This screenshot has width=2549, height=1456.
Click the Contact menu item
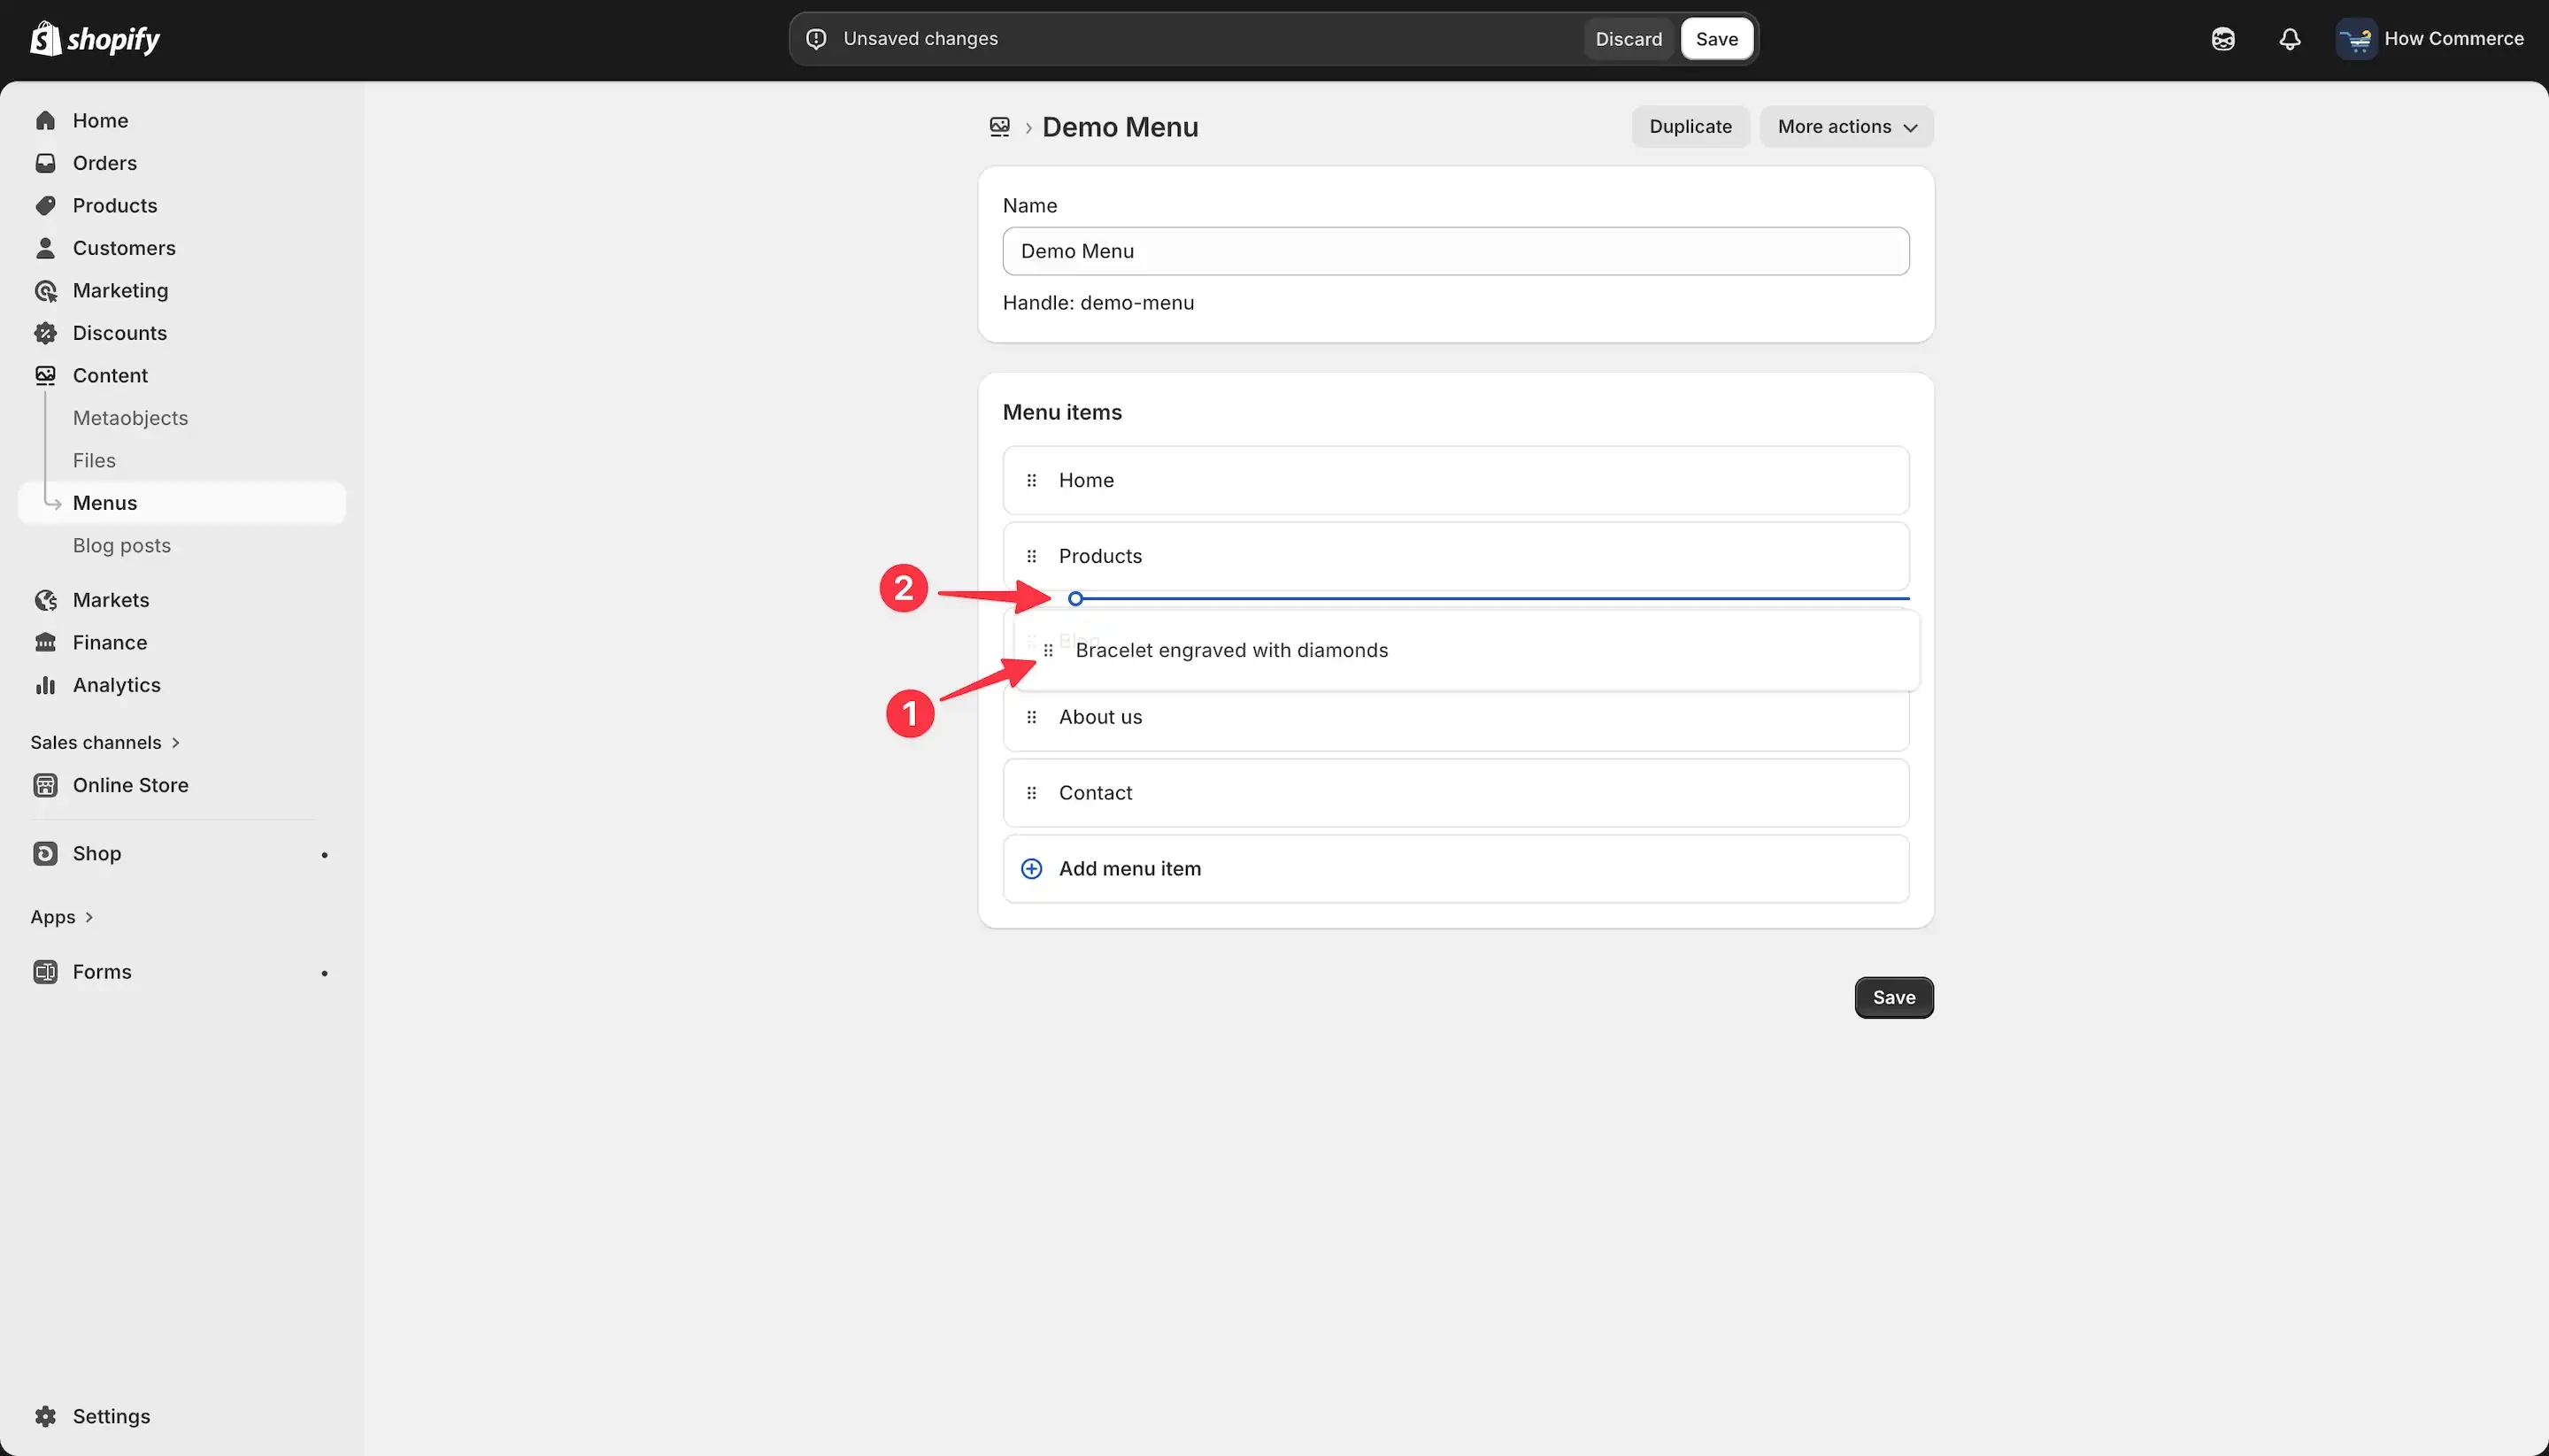(x=1455, y=793)
